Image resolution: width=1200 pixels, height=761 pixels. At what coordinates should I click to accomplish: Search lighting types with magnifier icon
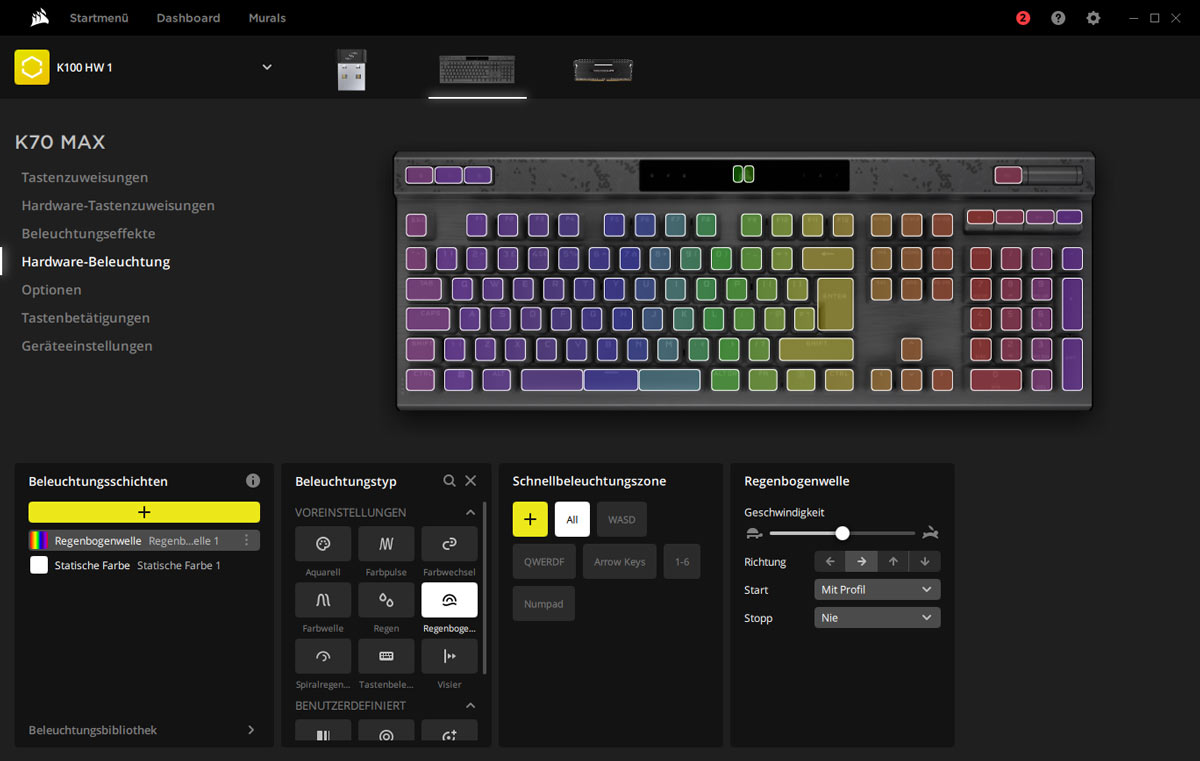(x=450, y=481)
